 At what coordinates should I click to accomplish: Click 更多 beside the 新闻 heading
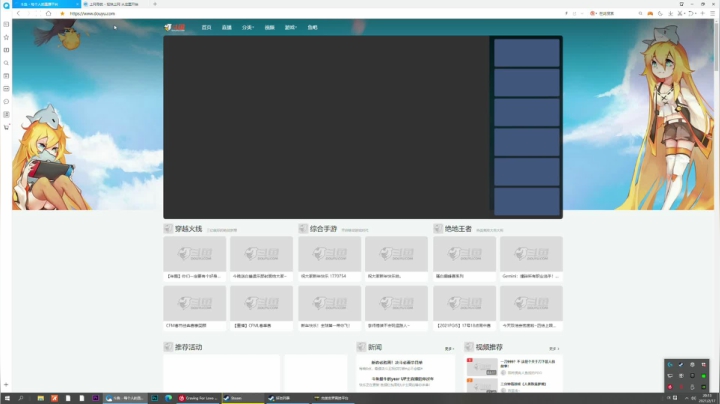(x=449, y=349)
